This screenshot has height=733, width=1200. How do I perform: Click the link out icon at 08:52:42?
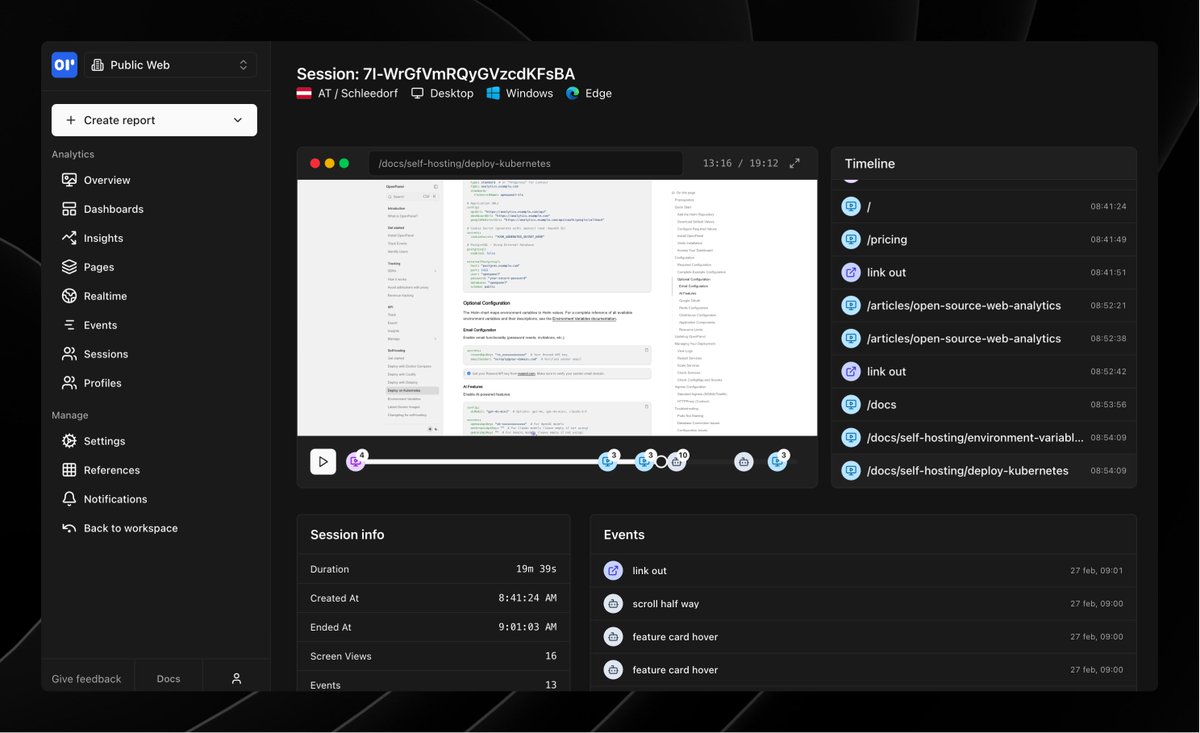[851, 371]
